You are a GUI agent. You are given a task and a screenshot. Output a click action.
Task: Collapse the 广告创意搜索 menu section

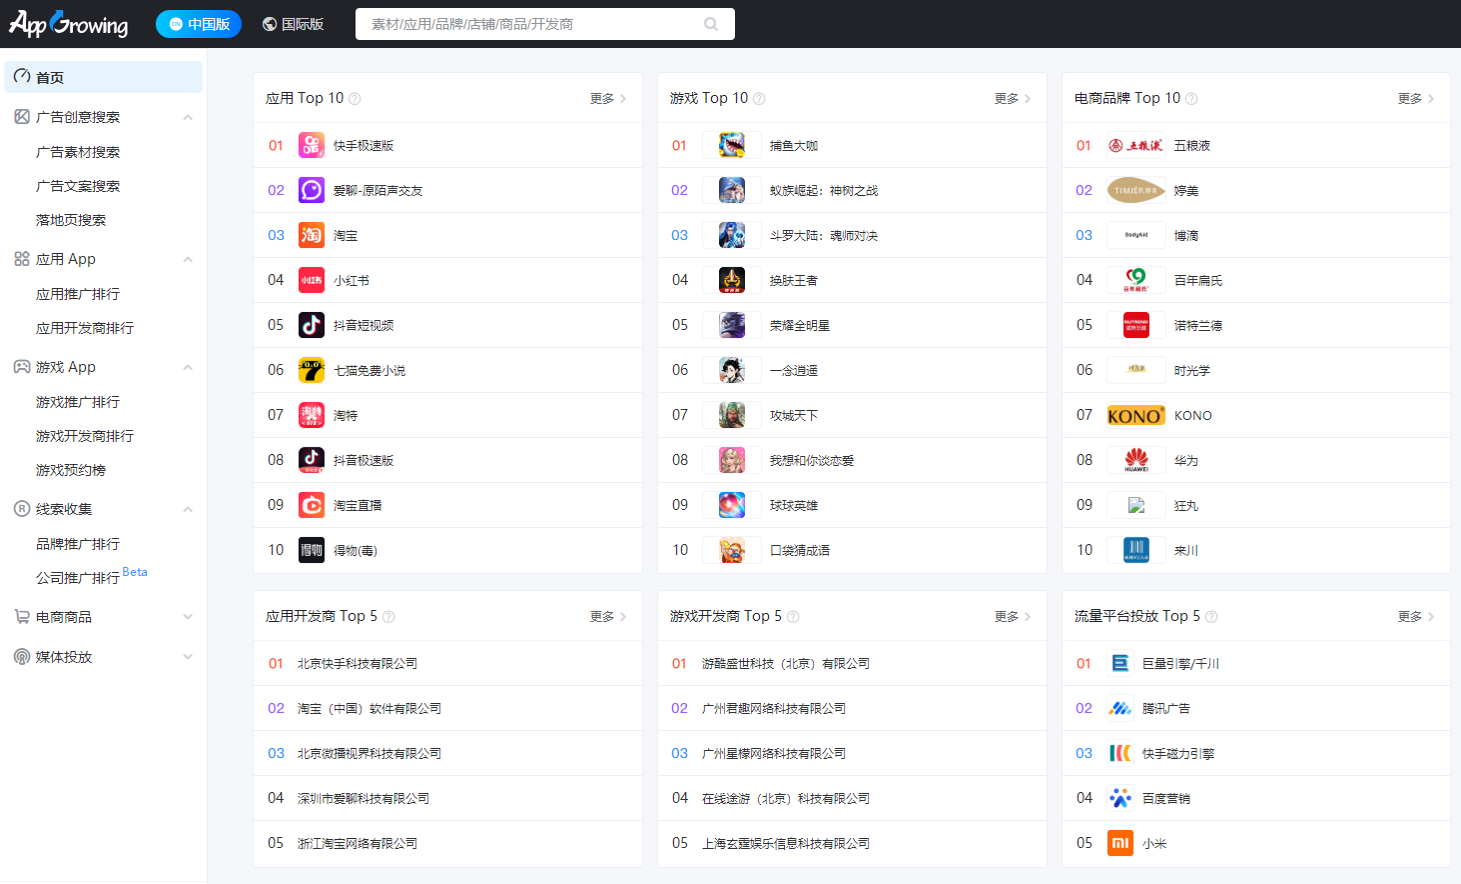(187, 117)
